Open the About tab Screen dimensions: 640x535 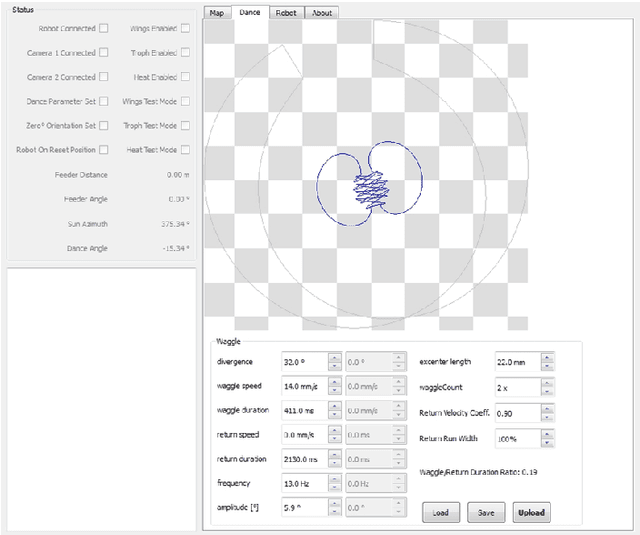click(x=321, y=13)
